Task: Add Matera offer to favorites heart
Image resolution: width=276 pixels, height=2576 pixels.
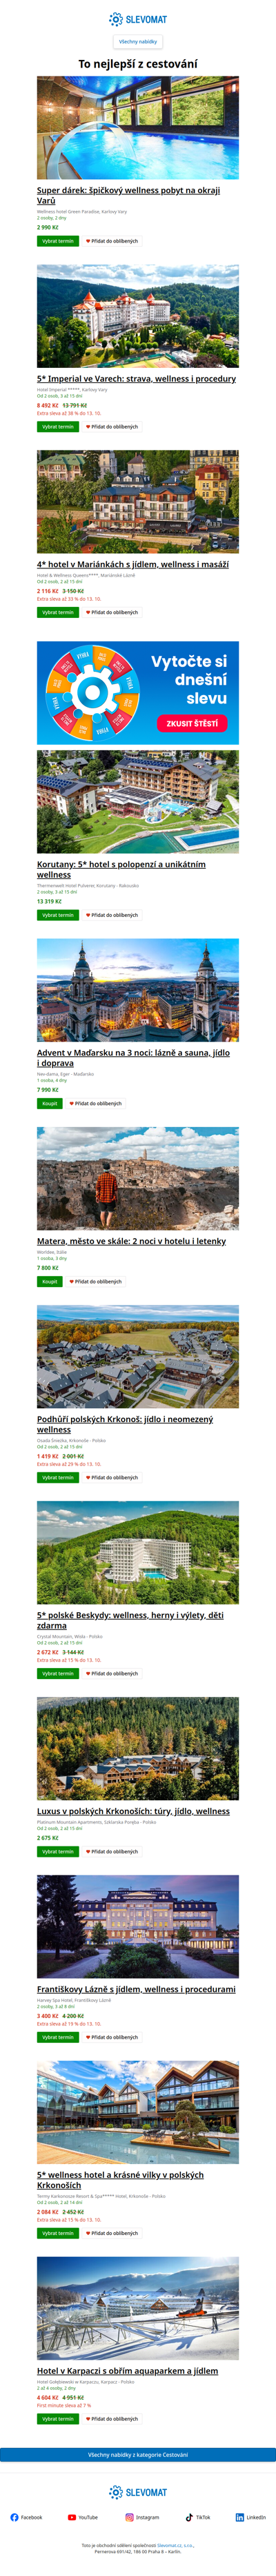Action: click(96, 1281)
